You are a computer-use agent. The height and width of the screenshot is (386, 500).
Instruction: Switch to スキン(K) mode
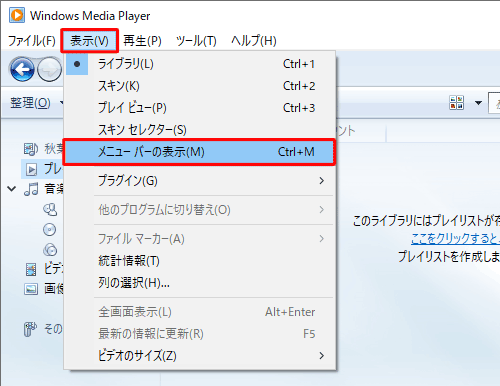point(199,86)
